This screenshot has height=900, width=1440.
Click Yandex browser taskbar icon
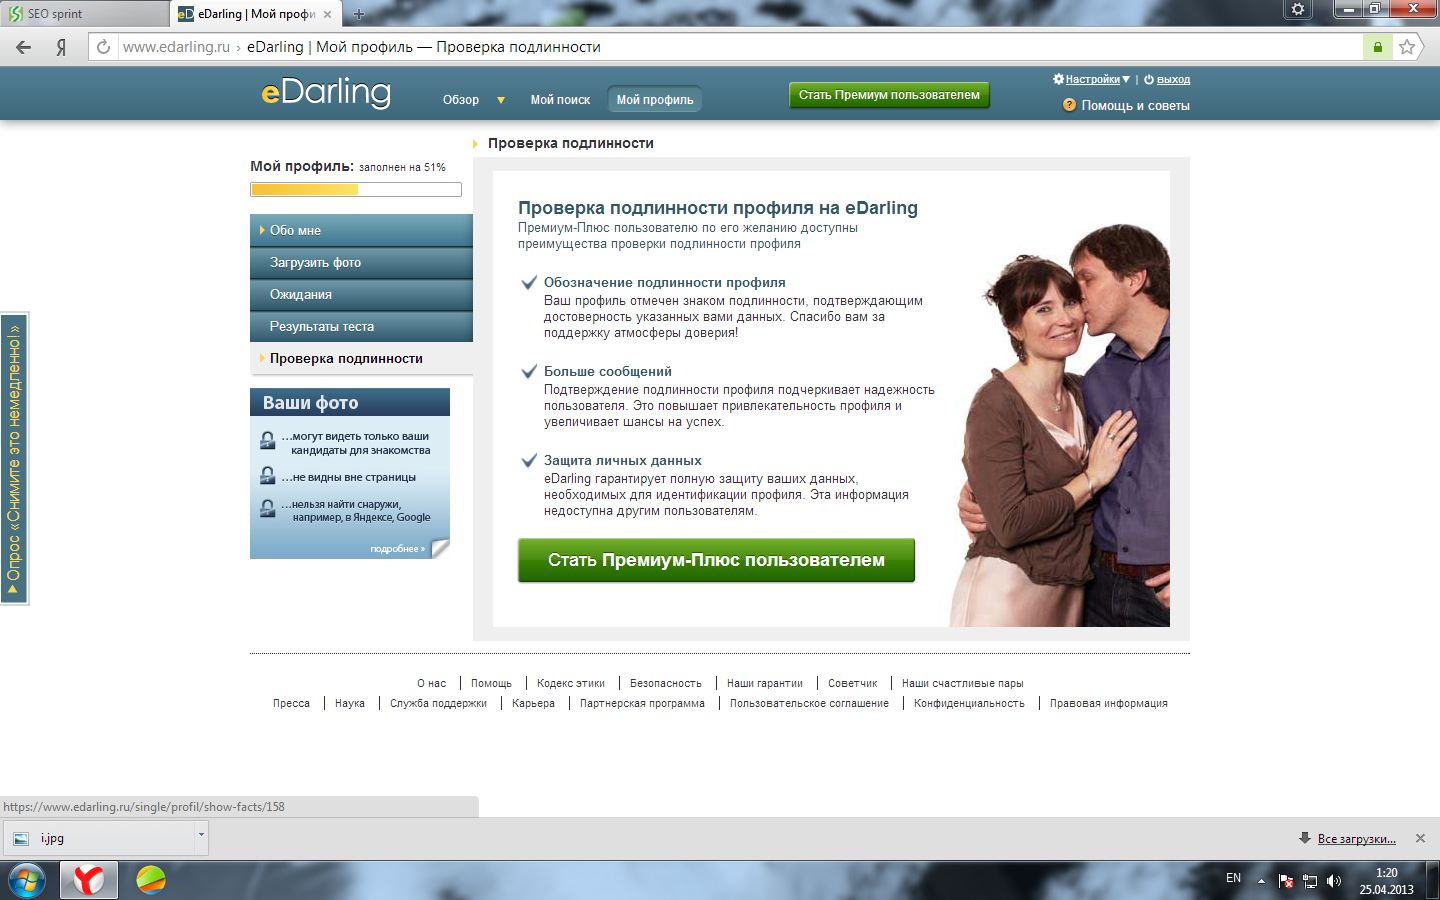pyautogui.click(x=89, y=880)
